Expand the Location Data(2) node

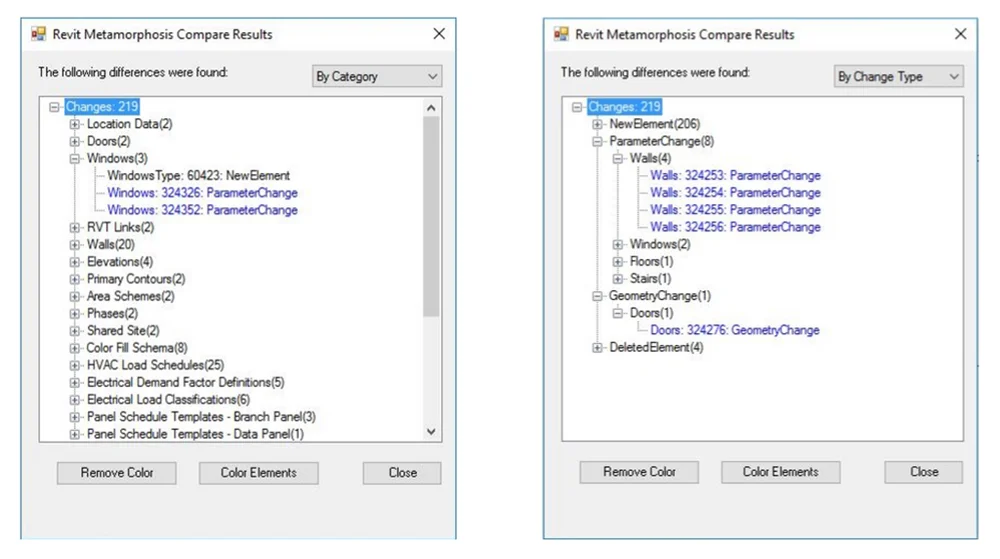pyautogui.click(x=75, y=124)
